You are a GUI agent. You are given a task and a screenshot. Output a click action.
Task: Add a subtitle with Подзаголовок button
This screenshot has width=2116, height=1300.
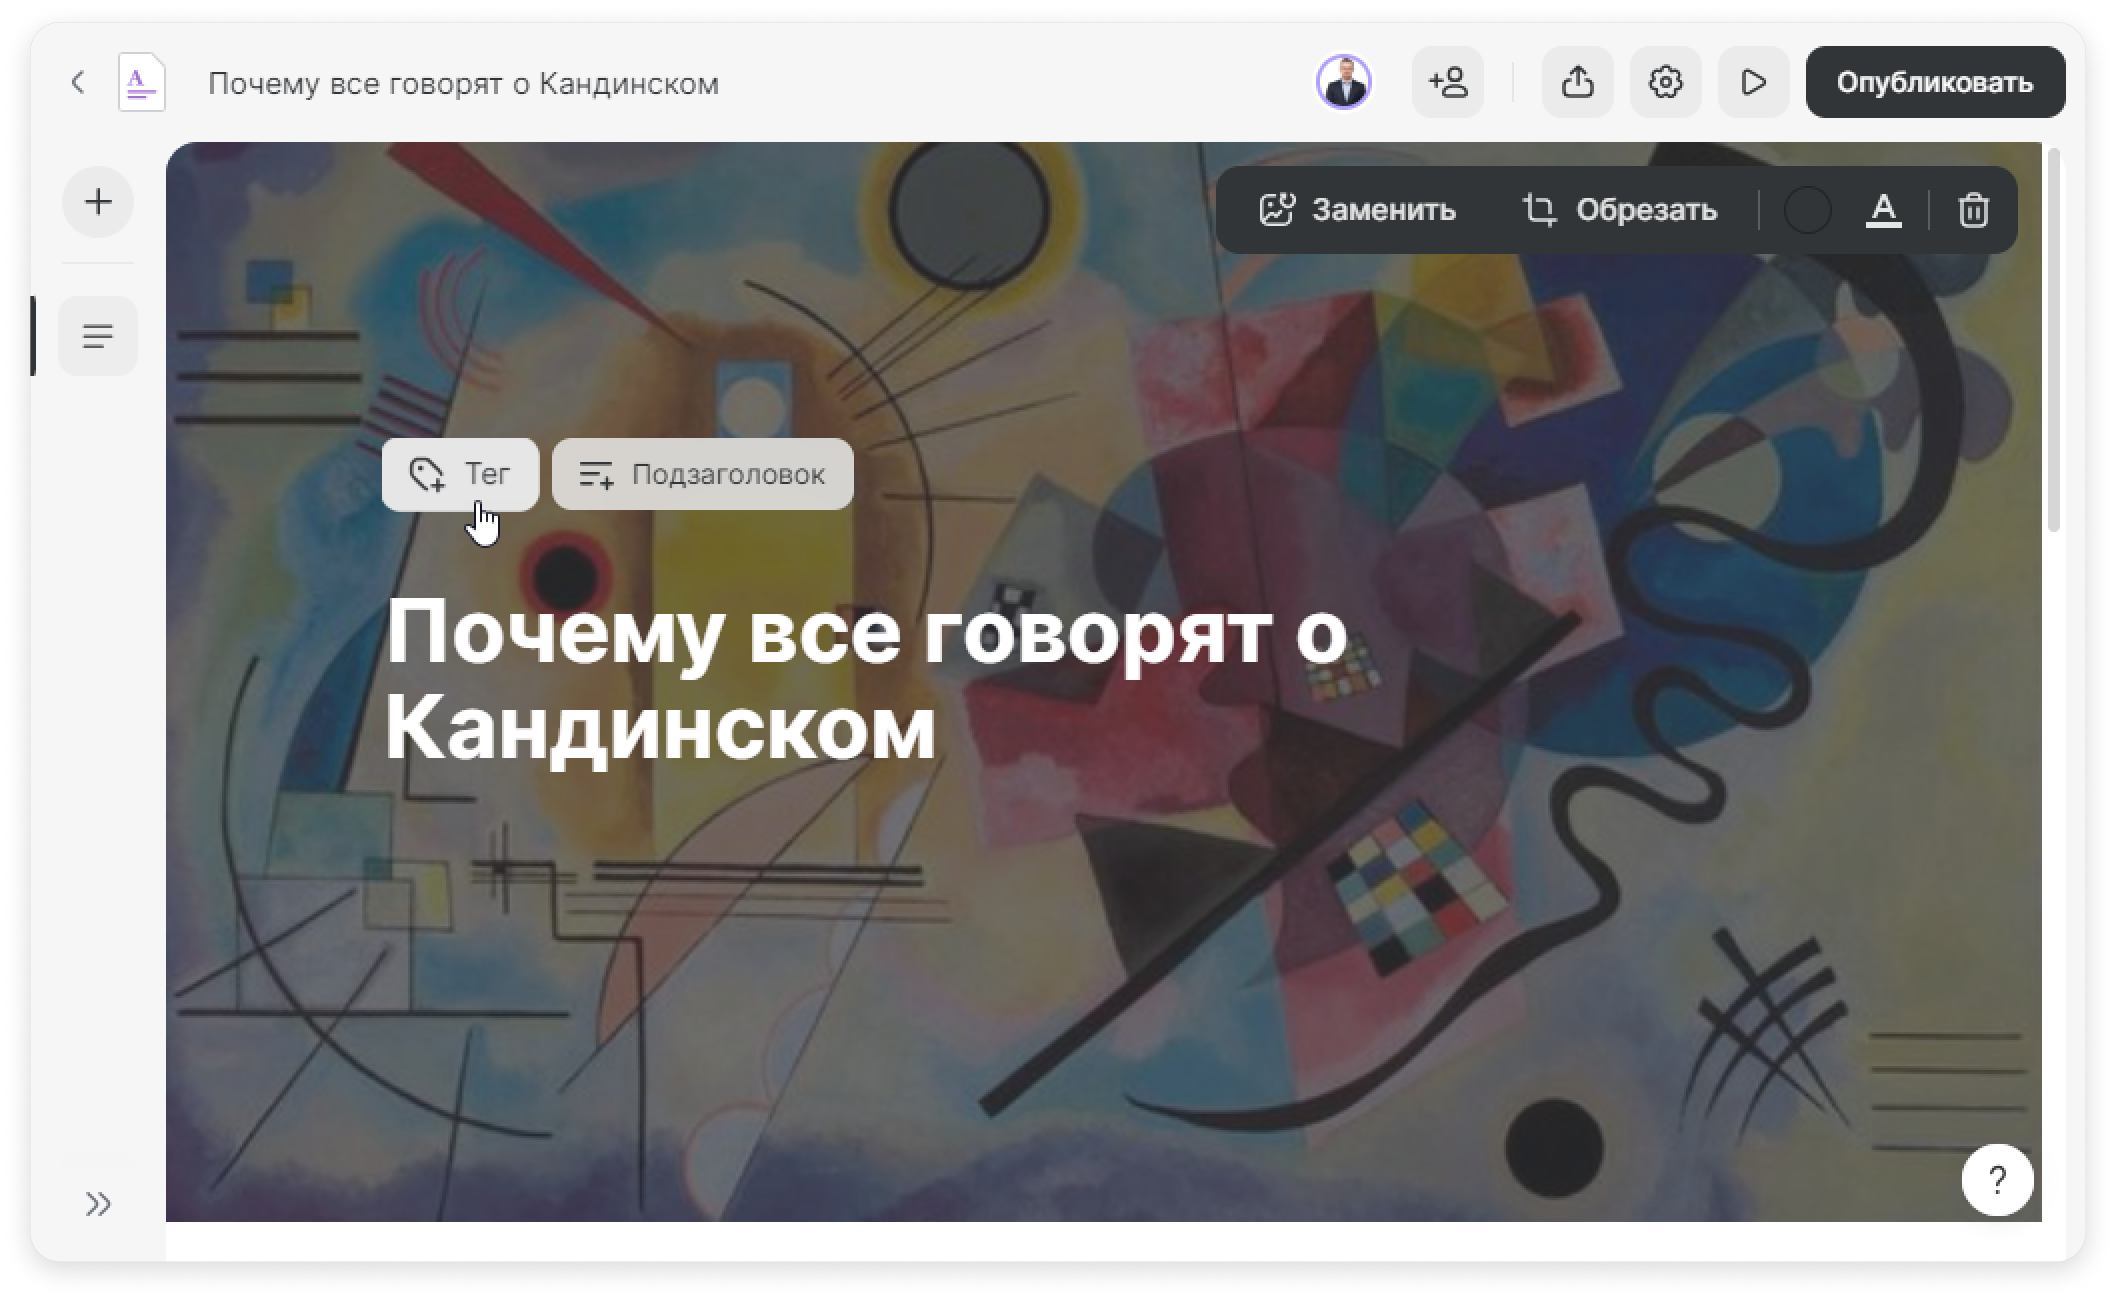pyautogui.click(x=703, y=474)
